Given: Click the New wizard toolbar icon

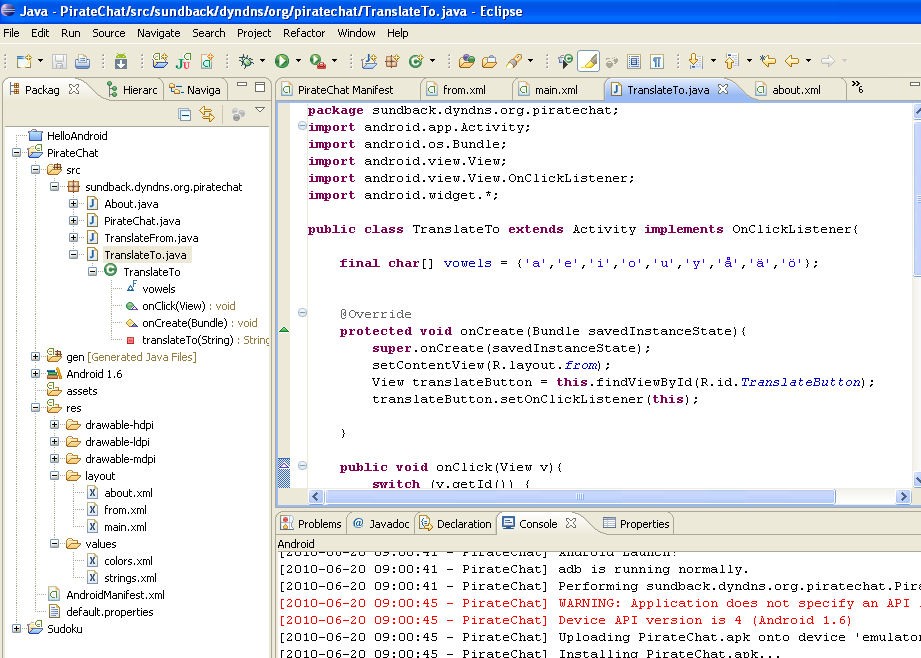Looking at the screenshot, I should (x=24, y=61).
